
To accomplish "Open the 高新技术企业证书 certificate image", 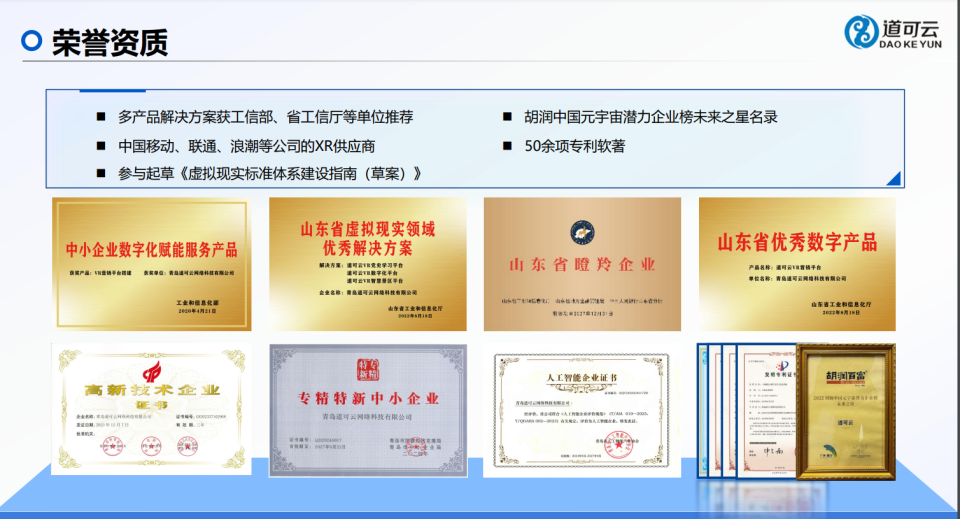I will click(151, 409).
